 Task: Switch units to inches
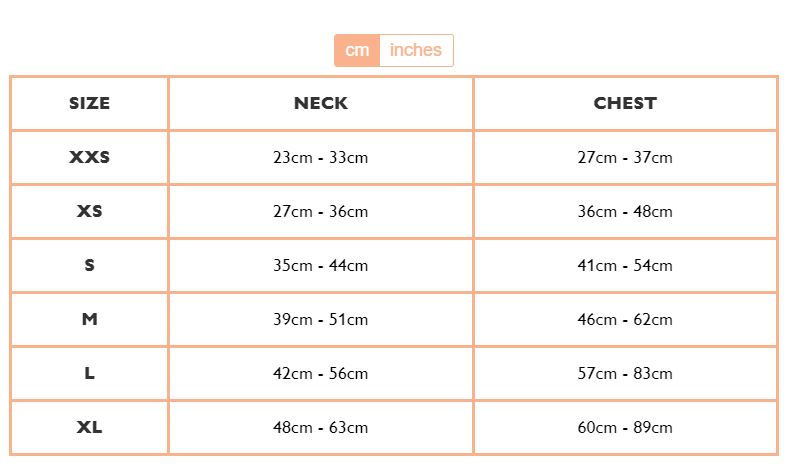pyautogui.click(x=416, y=50)
